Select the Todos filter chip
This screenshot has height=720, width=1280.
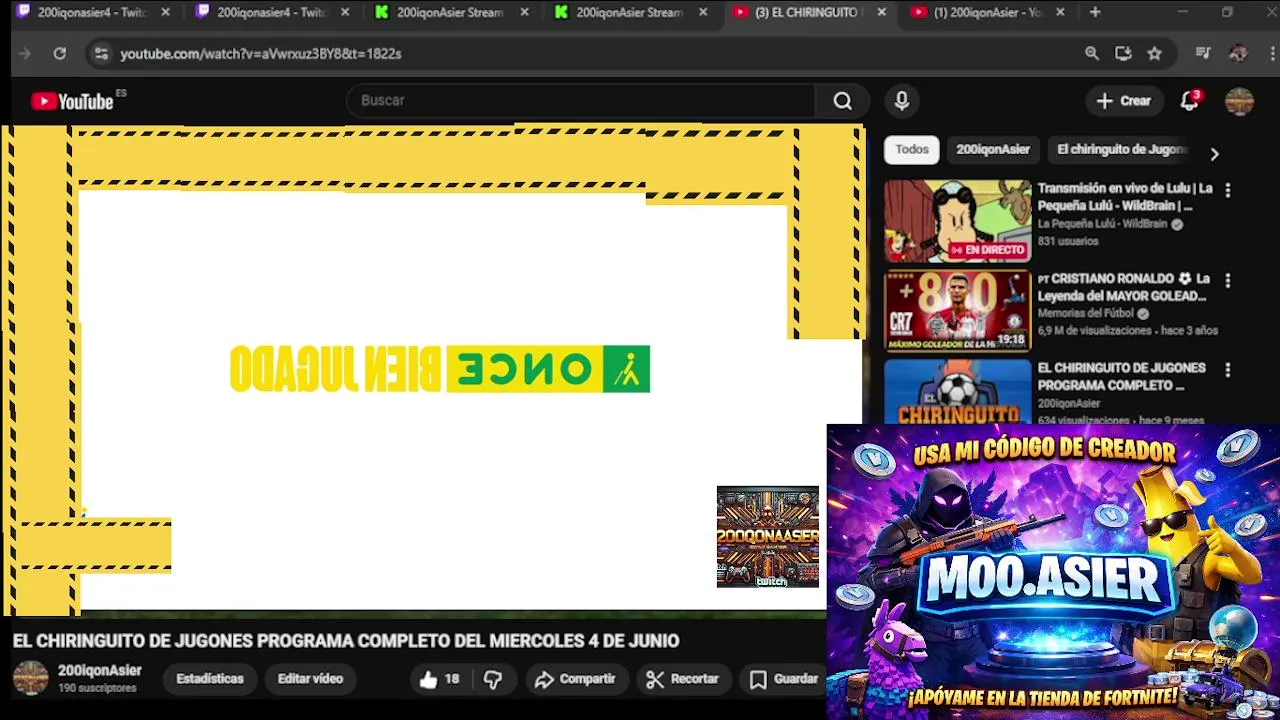point(911,149)
